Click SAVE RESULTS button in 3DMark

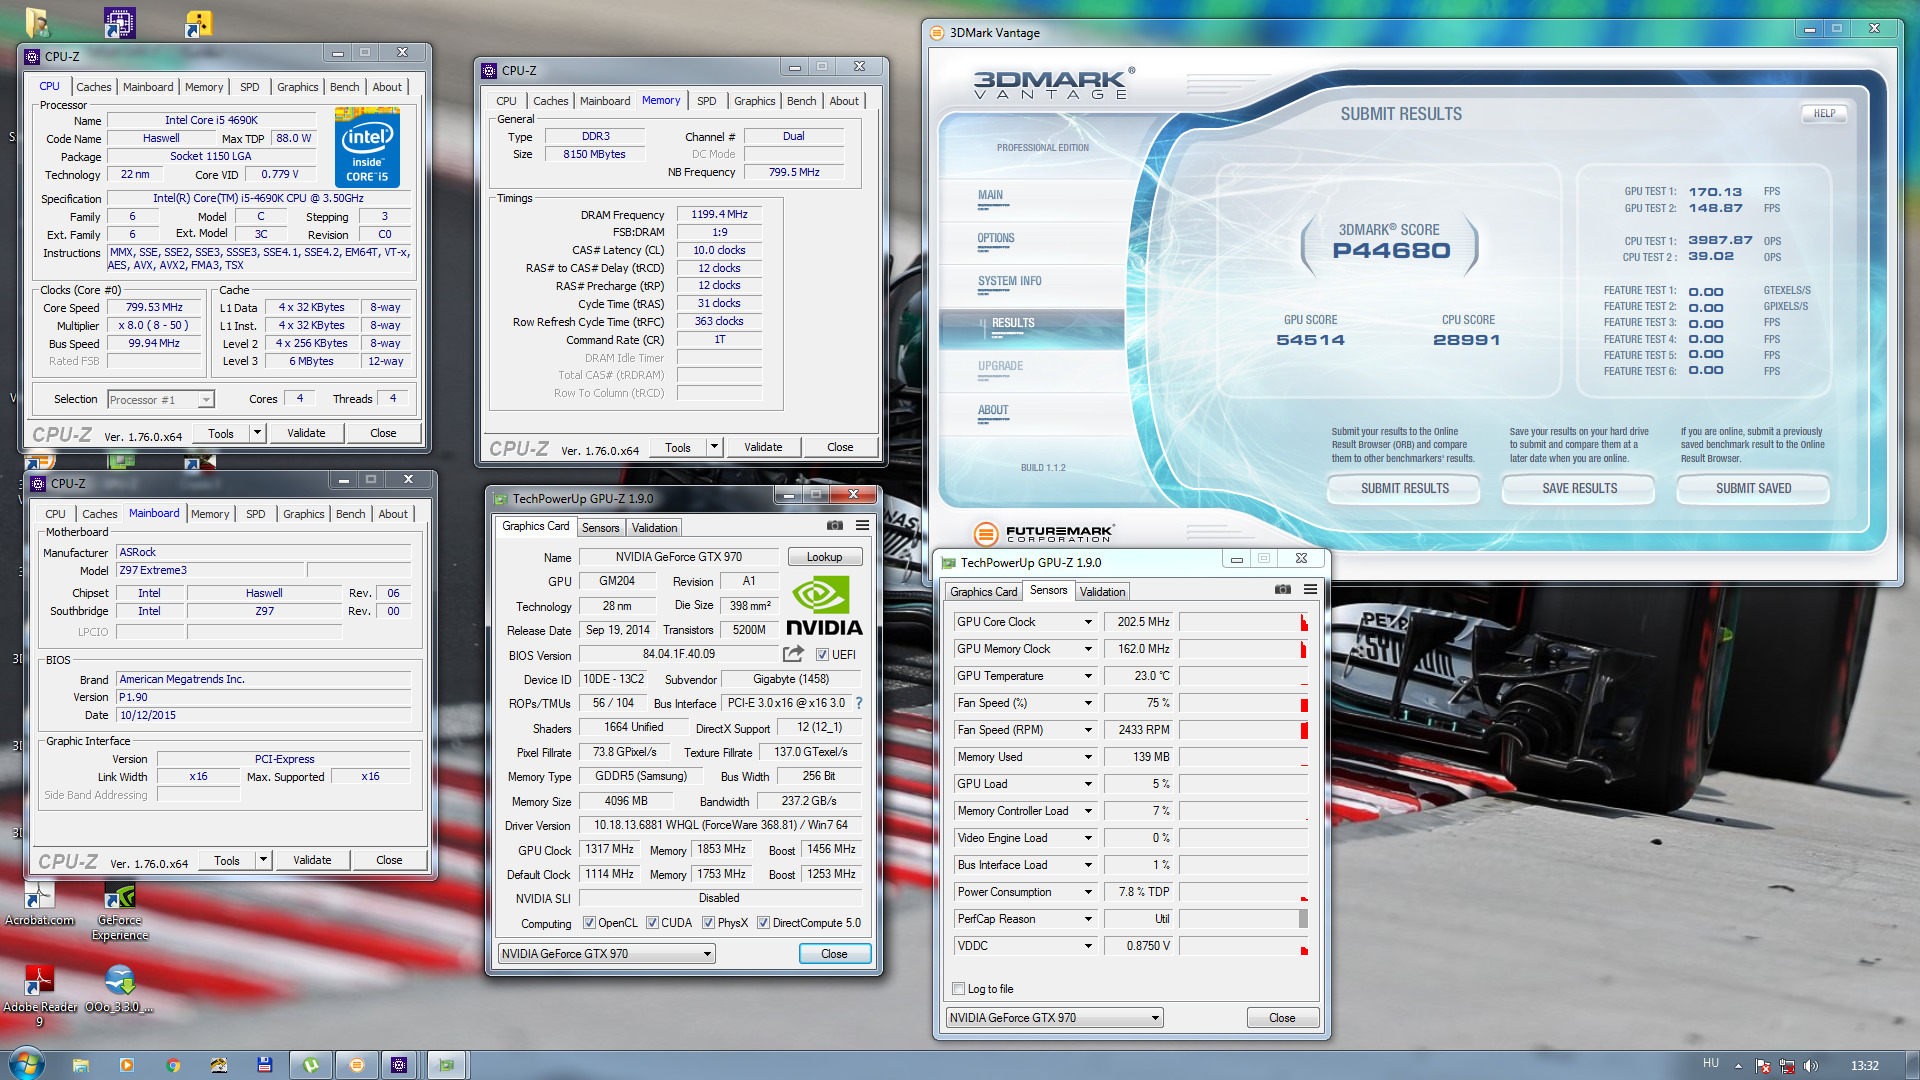[x=1579, y=488]
